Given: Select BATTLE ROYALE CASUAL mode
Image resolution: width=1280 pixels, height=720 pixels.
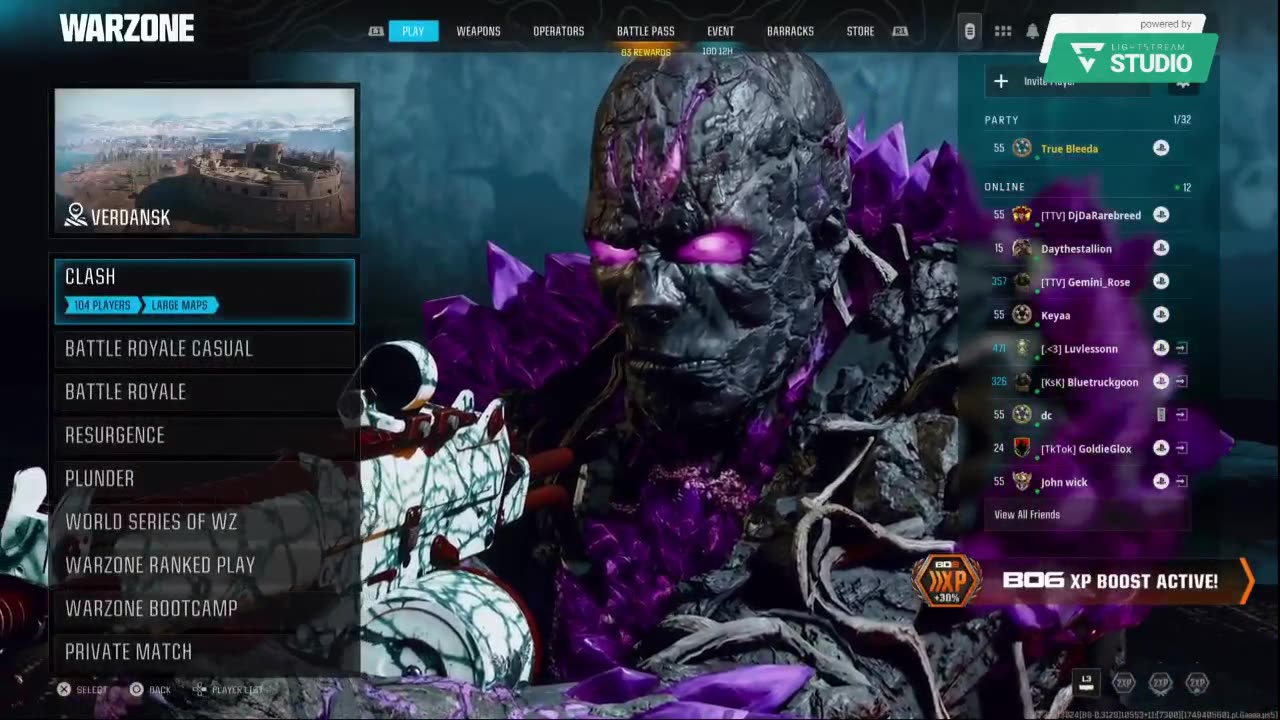Looking at the screenshot, I should [205, 348].
